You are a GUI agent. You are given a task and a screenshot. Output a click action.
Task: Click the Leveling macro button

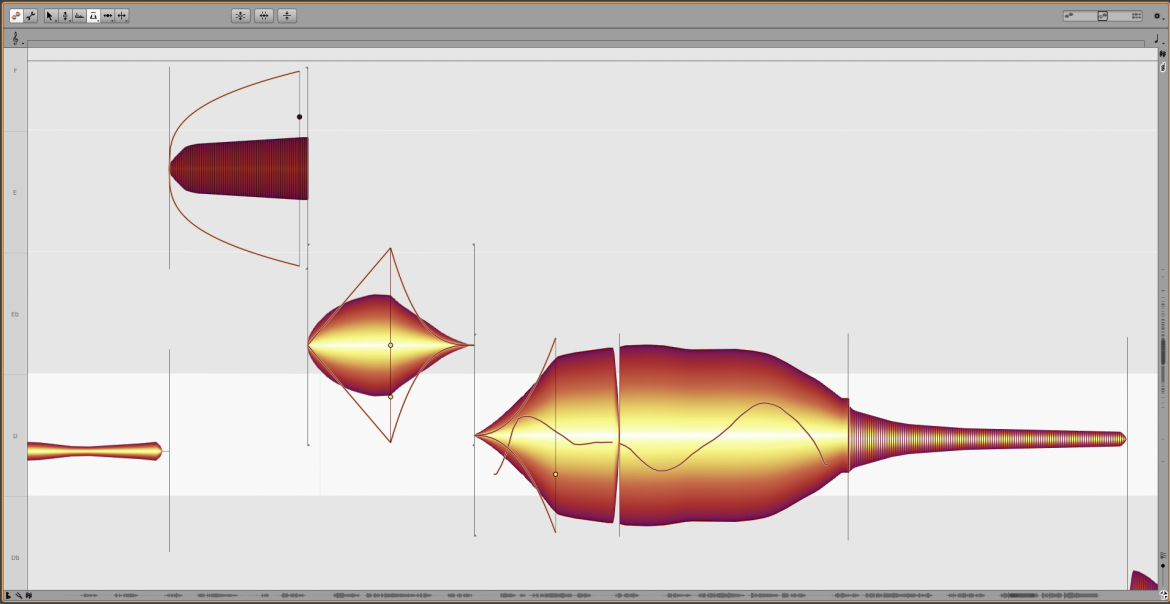tap(287, 15)
